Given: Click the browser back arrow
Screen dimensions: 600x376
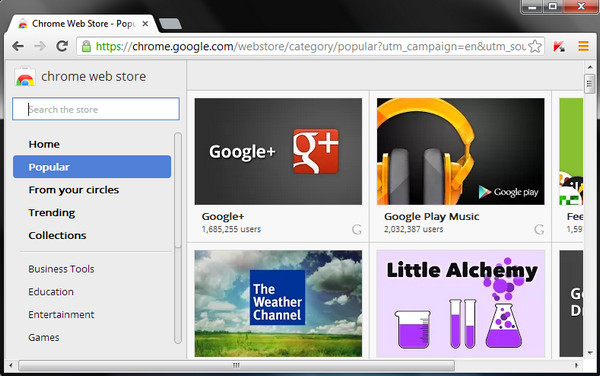Looking at the screenshot, I should coord(18,47).
